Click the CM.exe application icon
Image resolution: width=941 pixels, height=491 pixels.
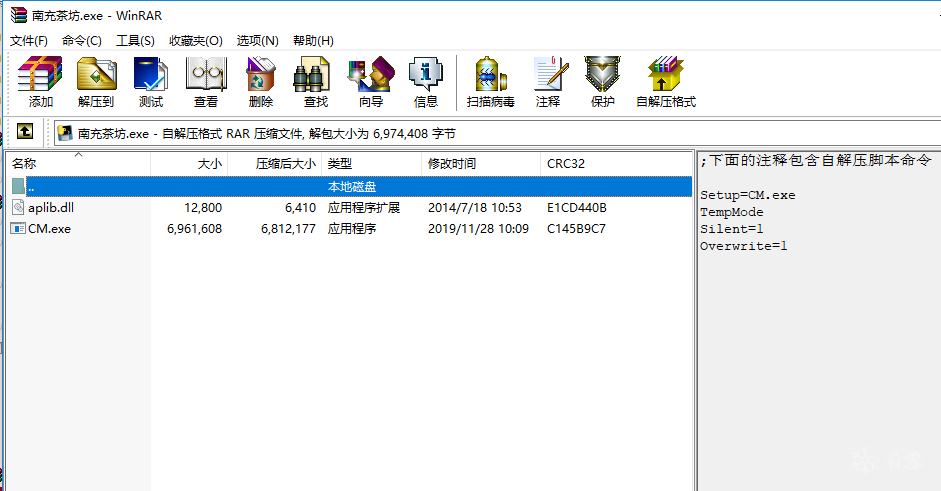(x=19, y=229)
